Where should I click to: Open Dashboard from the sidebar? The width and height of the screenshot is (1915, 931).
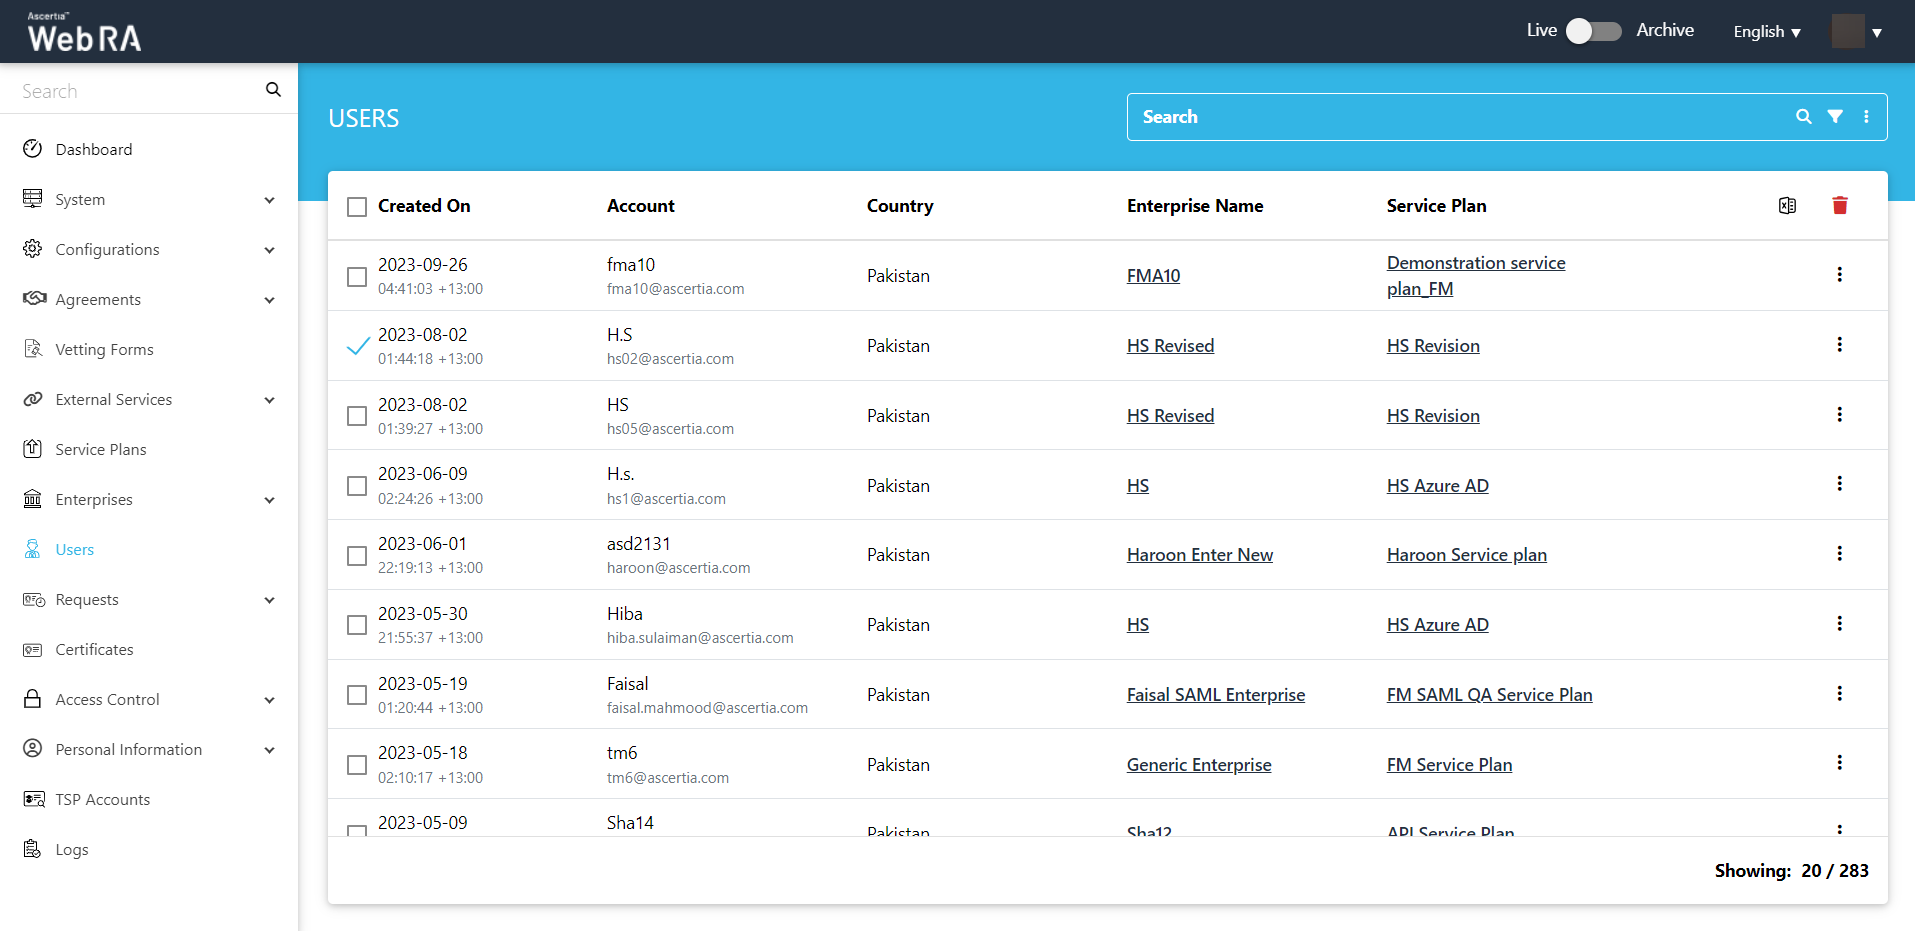tap(94, 149)
